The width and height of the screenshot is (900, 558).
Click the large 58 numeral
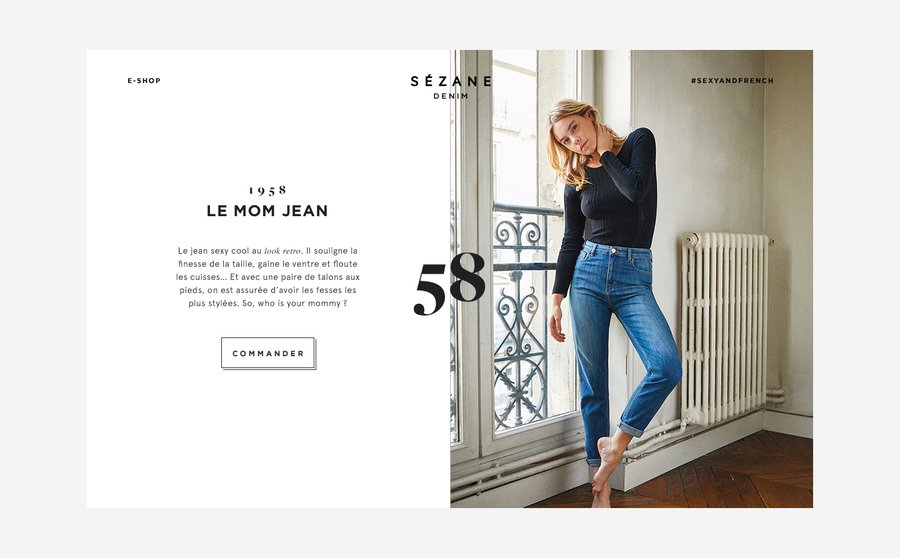[x=449, y=284]
